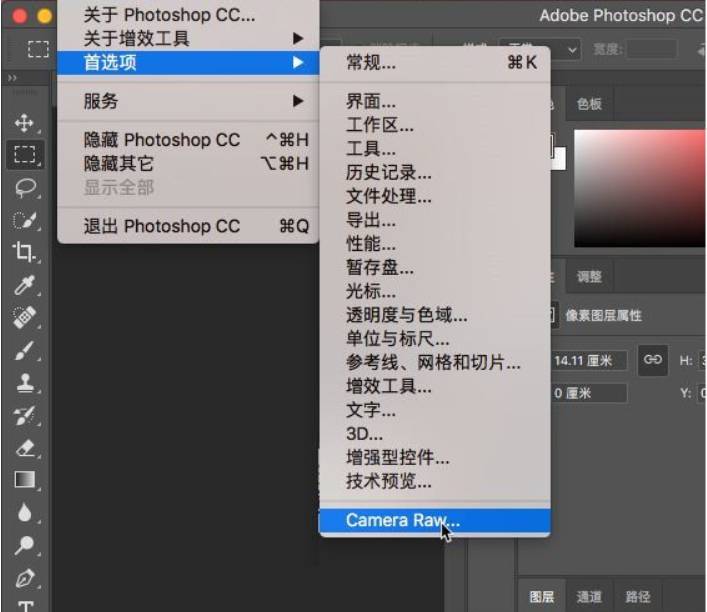Image resolution: width=707 pixels, height=612 pixels.
Task: Open 光标... preferences
Action: click(x=435, y=291)
